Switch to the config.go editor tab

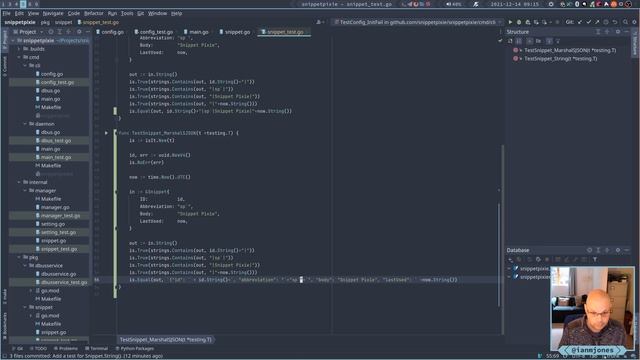coord(110,31)
